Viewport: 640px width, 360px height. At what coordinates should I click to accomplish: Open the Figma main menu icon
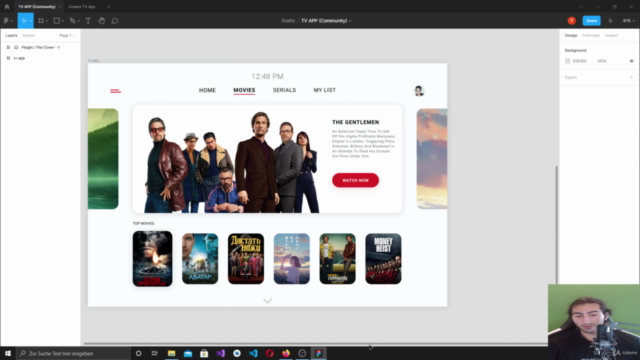[x=6, y=21]
